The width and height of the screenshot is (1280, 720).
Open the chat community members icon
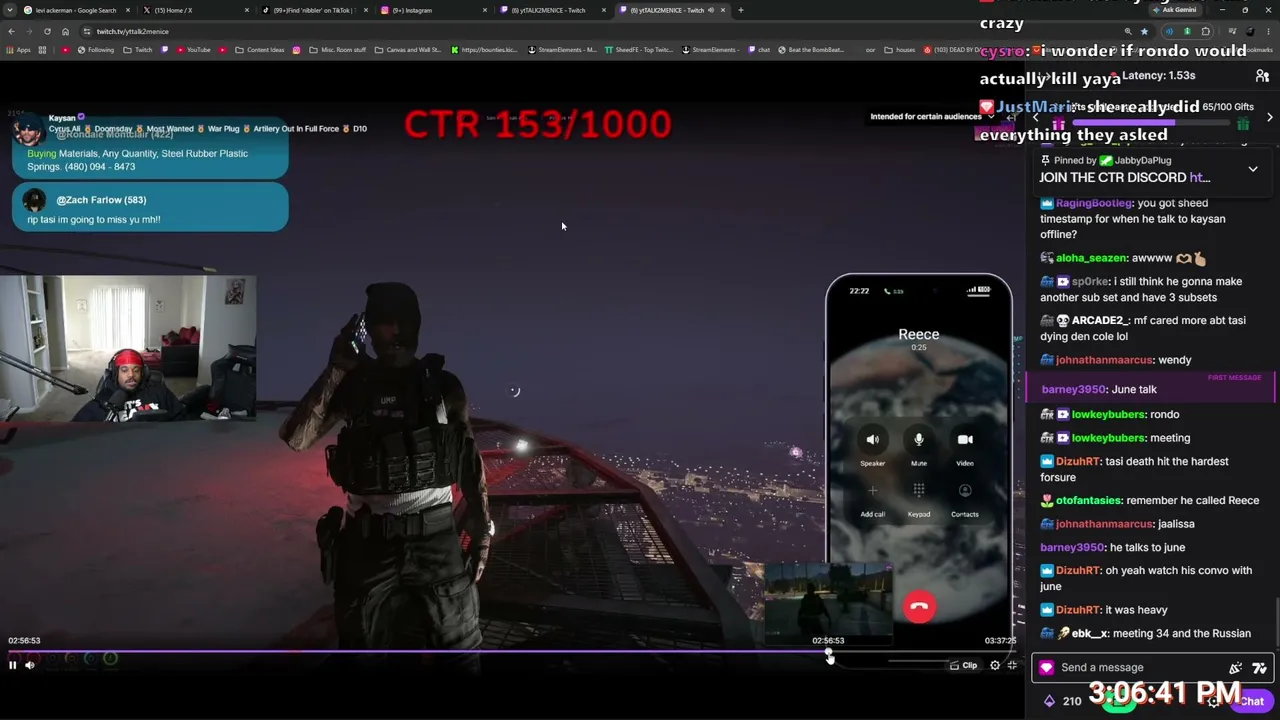(1262, 76)
